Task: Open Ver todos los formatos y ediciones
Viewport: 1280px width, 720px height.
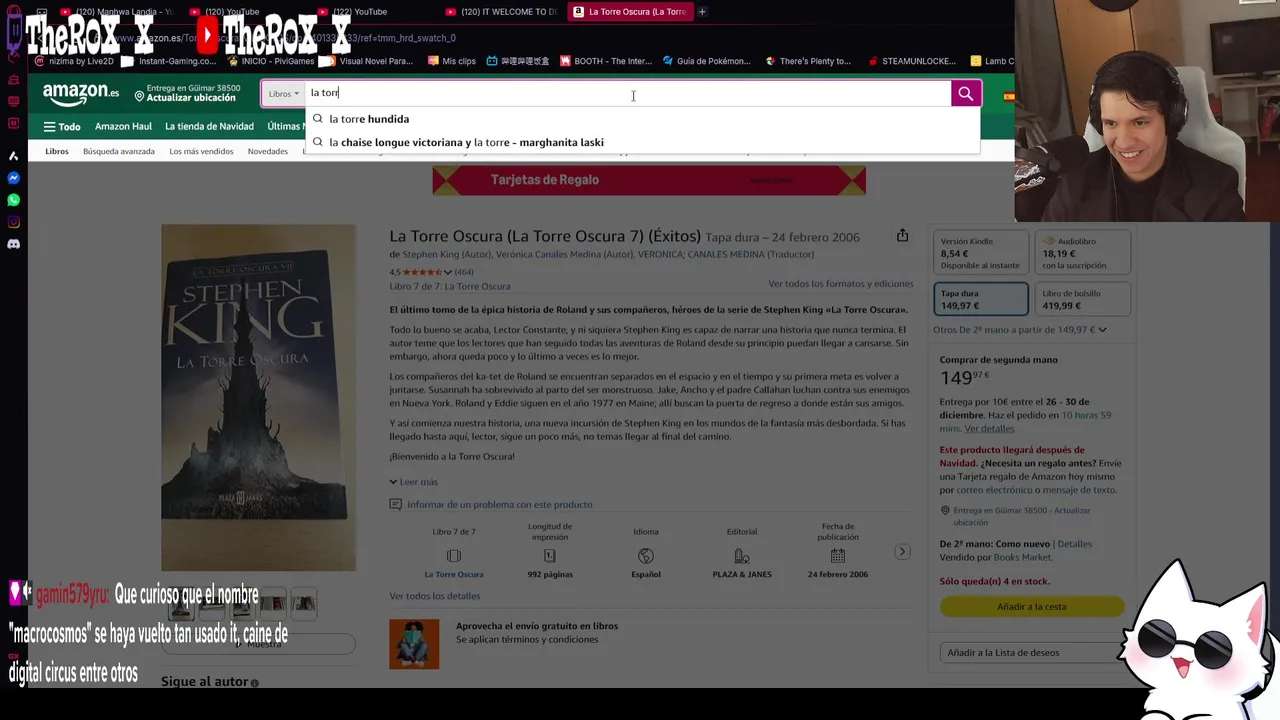Action: (840, 284)
